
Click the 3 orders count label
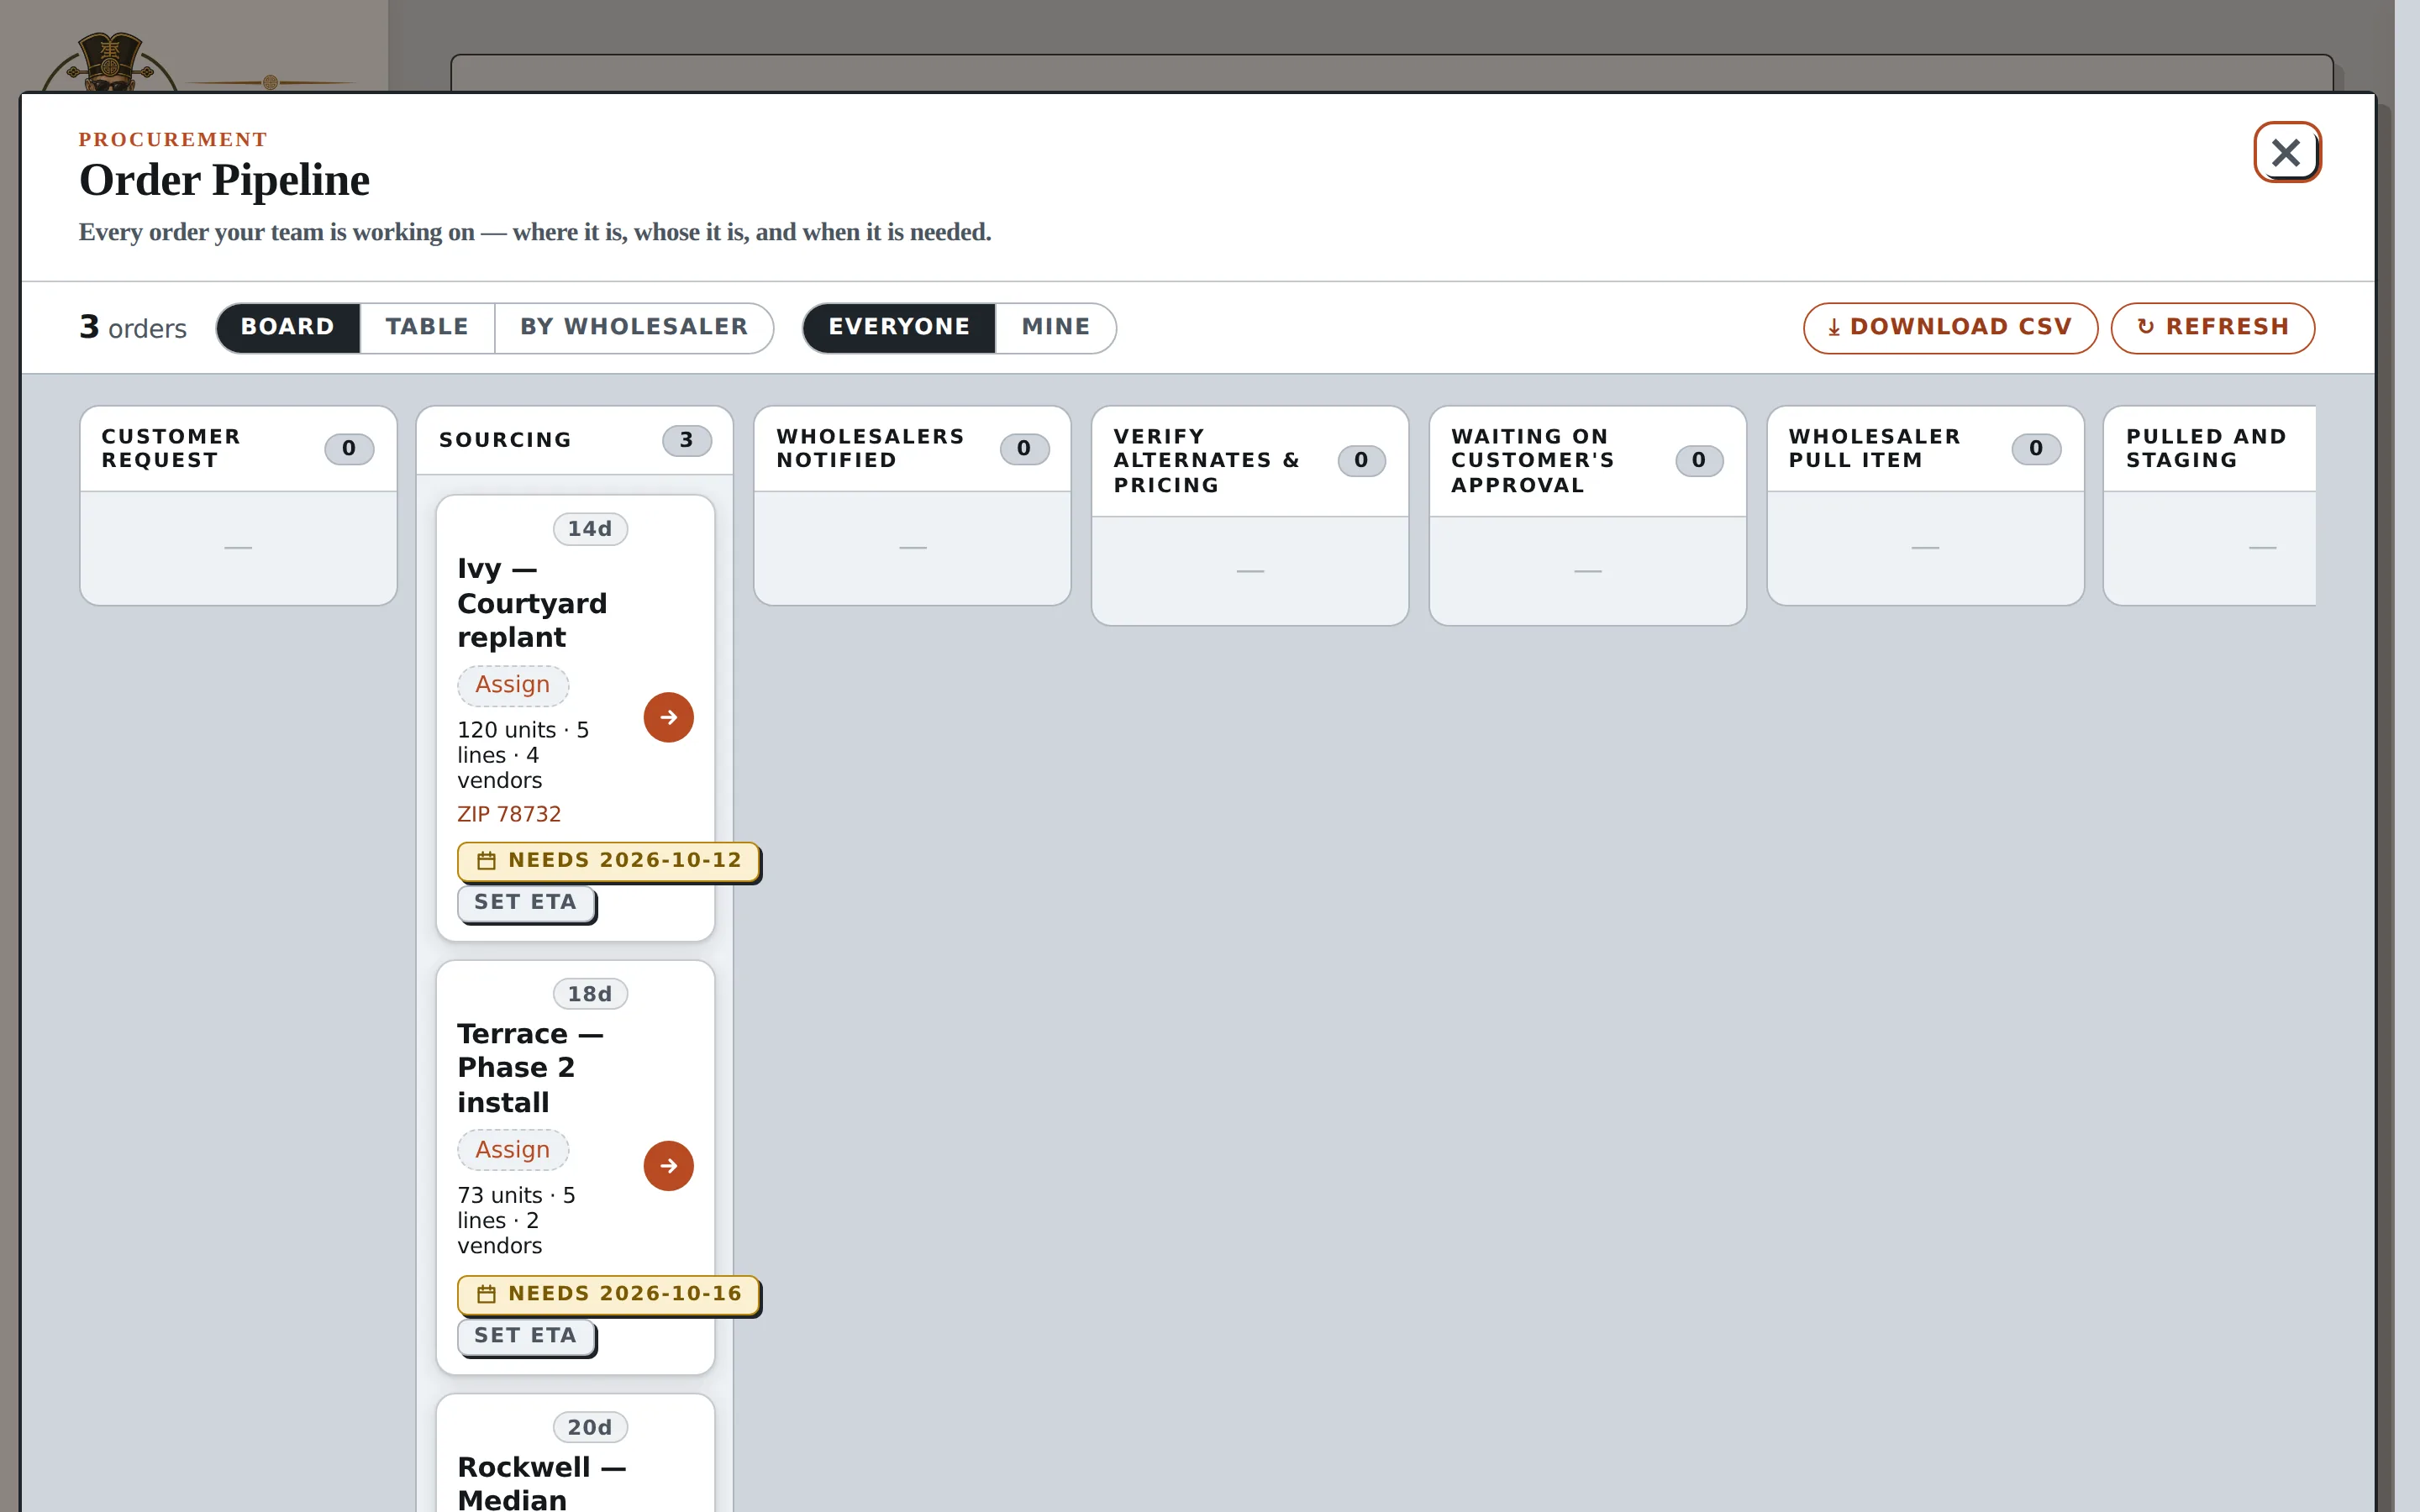pos(133,328)
